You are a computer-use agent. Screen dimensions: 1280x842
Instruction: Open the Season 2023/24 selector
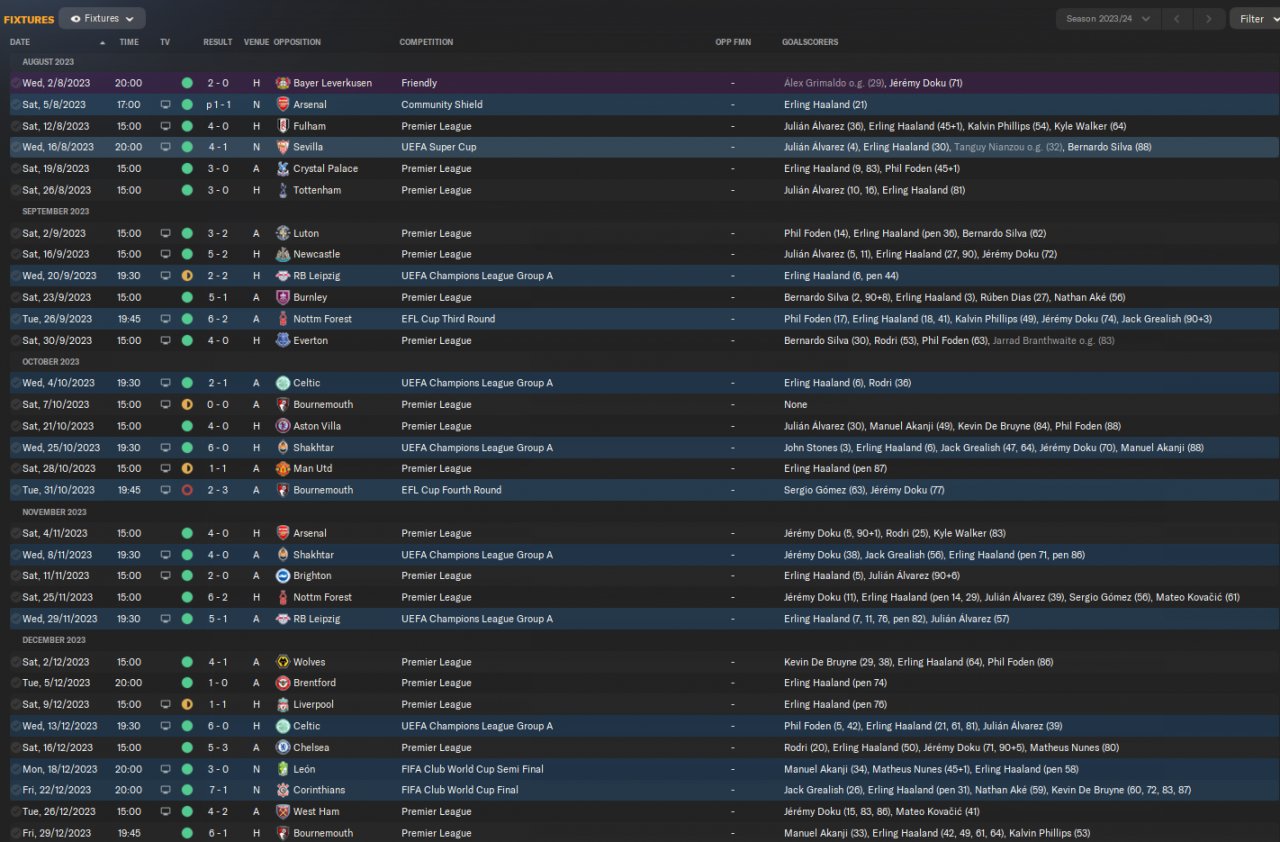1109,18
